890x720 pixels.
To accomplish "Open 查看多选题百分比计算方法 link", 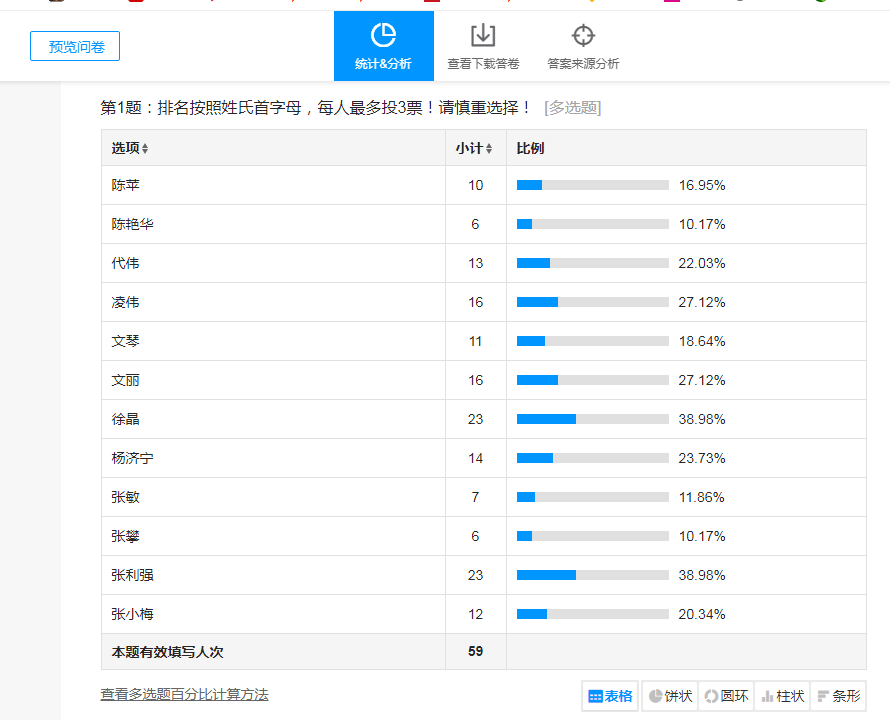I will point(184,694).
